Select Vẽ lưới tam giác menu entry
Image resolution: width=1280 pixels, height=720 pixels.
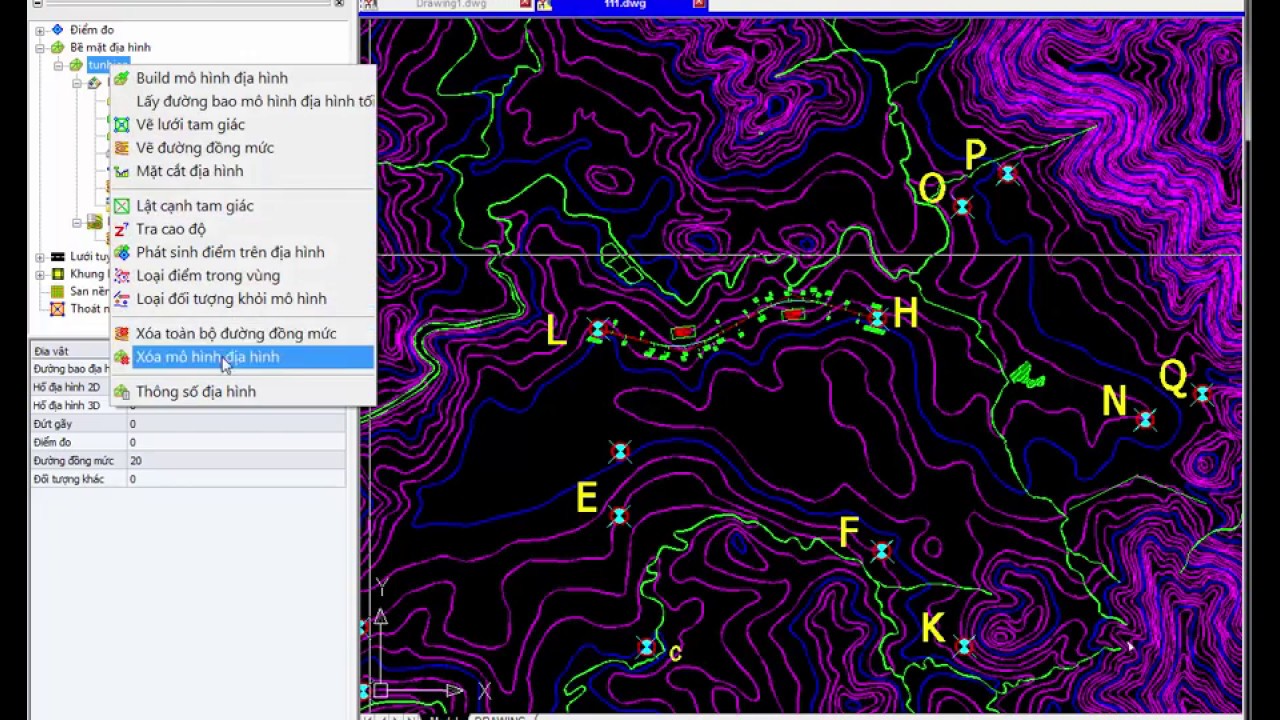tap(243, 125)
